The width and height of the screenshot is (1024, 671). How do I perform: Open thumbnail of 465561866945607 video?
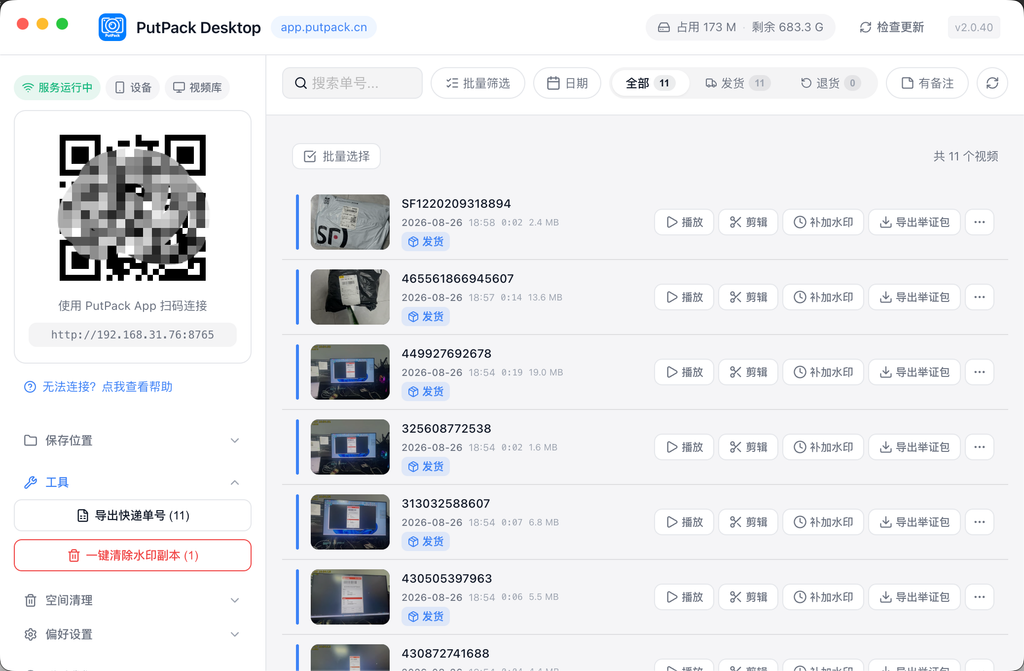pyautogui.click(x=350, y=297)
